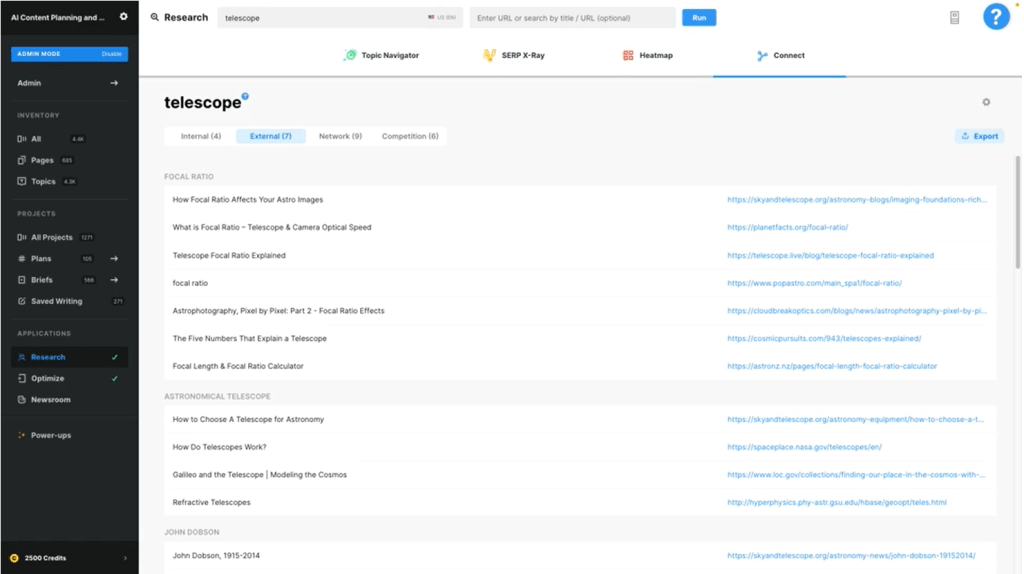Click the Topic Navigator icon
Viewport: 1024px width, 574px height.
pyautogui.click(x=350, y=56)
